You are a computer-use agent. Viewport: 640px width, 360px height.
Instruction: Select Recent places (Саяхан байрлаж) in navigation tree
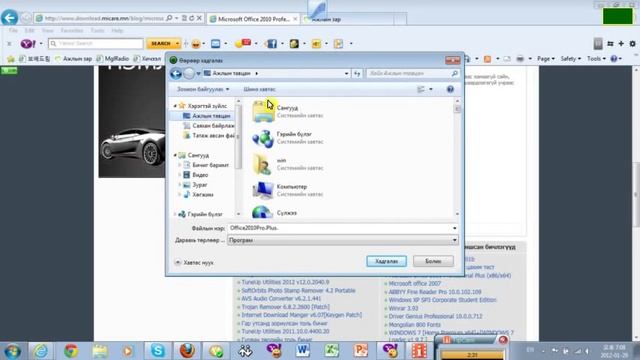click(x=208, y=126)
